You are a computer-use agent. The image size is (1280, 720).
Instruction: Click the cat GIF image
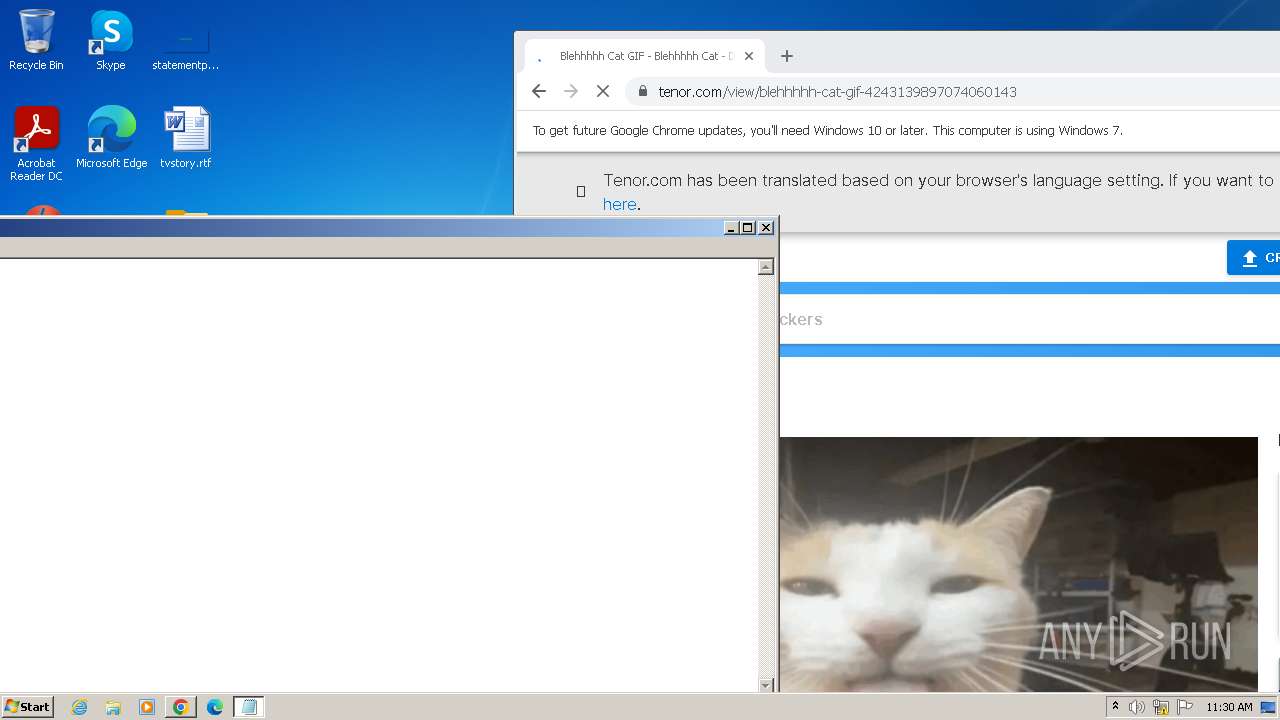(x=1018, y=564)
